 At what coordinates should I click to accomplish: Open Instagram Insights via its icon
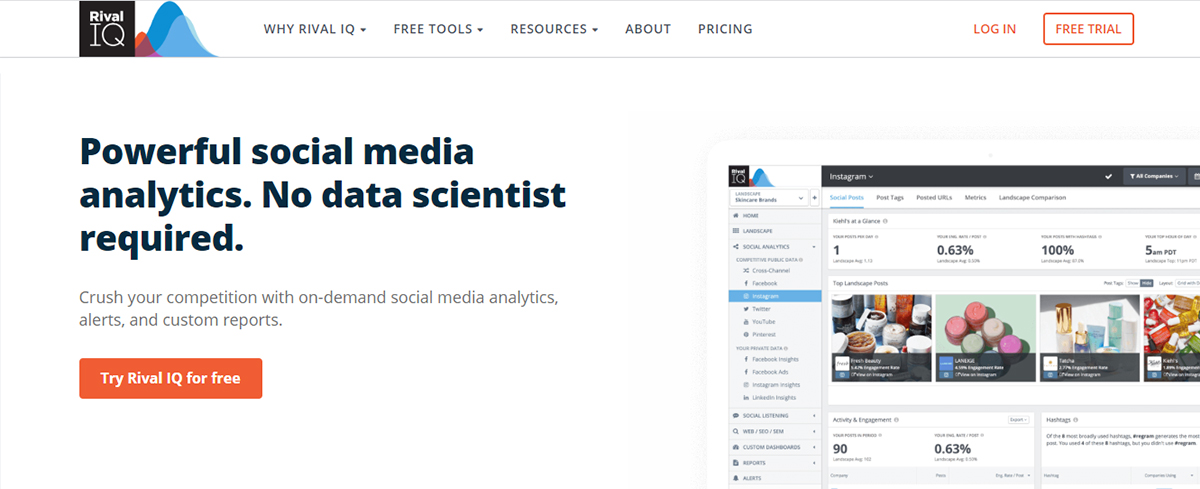point(746,385)
